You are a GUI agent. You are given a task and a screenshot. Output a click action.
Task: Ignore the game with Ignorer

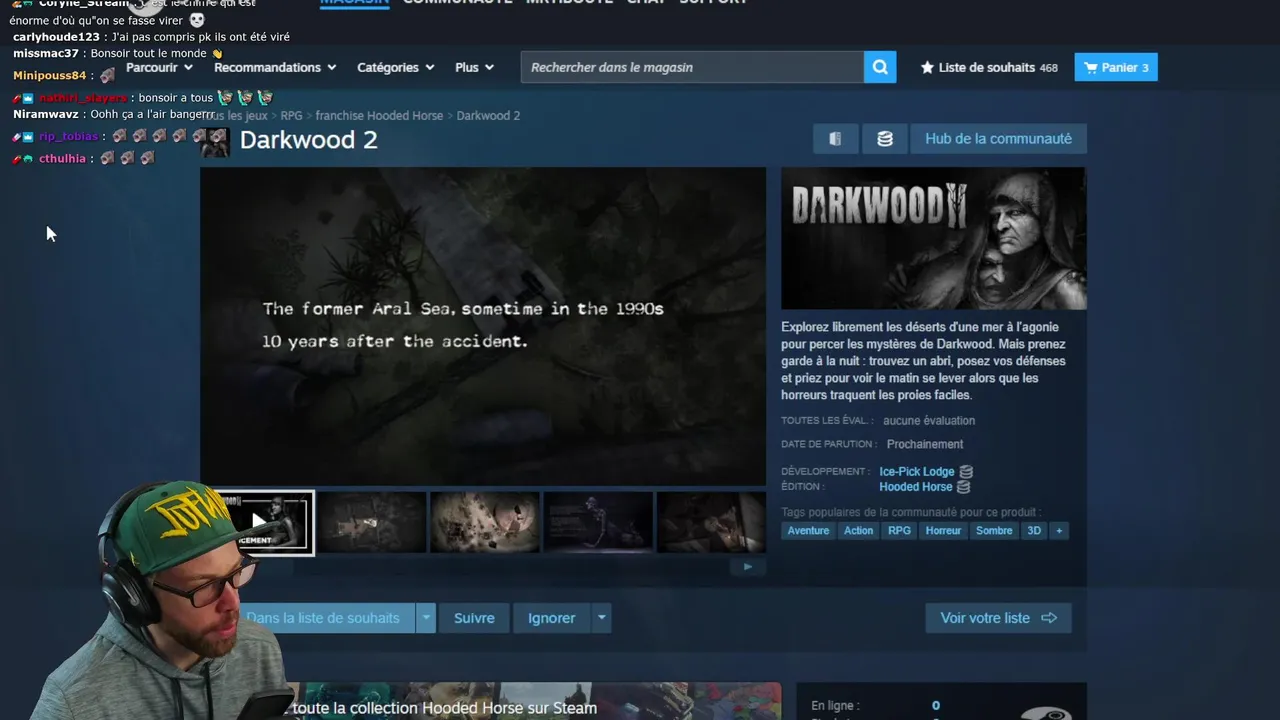pyautogui.click(x=551, y=618)
